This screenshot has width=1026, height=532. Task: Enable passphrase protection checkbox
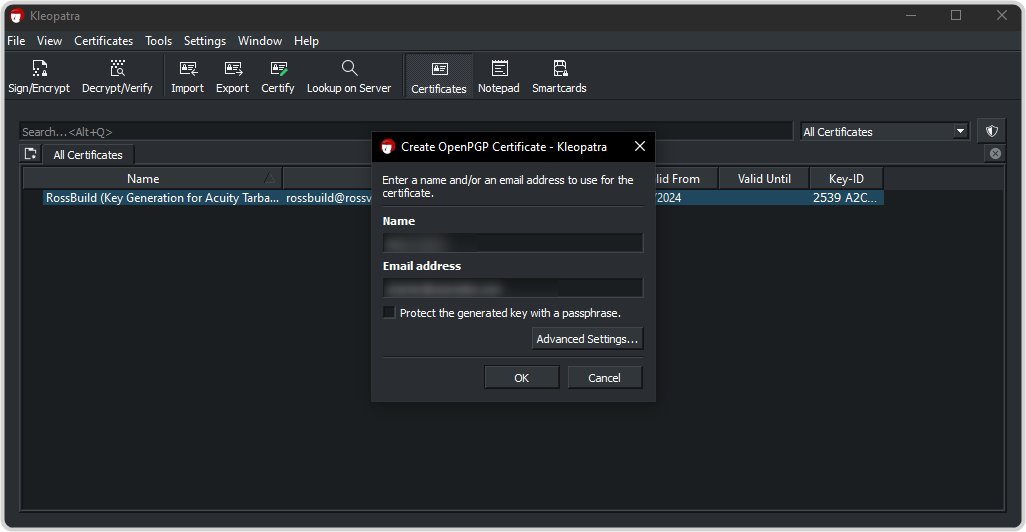[x=389, y=313]
